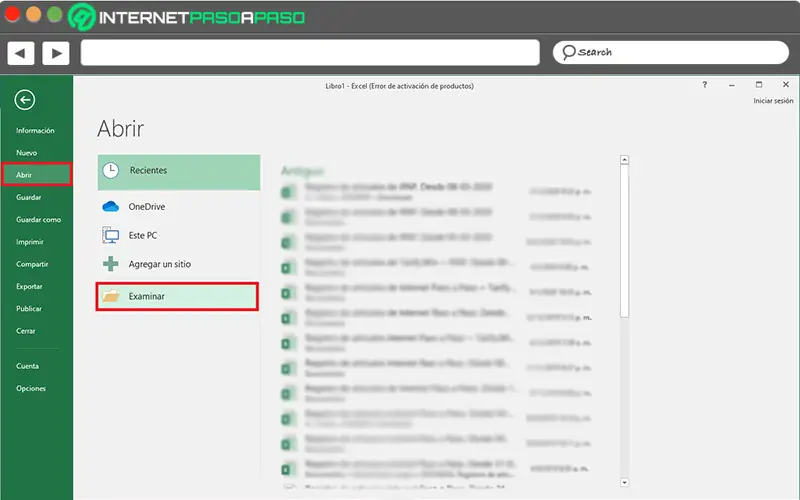Maximize the Excel window
Screen dimensions: 800x500
pyautogui.click(x=759, y=85)
